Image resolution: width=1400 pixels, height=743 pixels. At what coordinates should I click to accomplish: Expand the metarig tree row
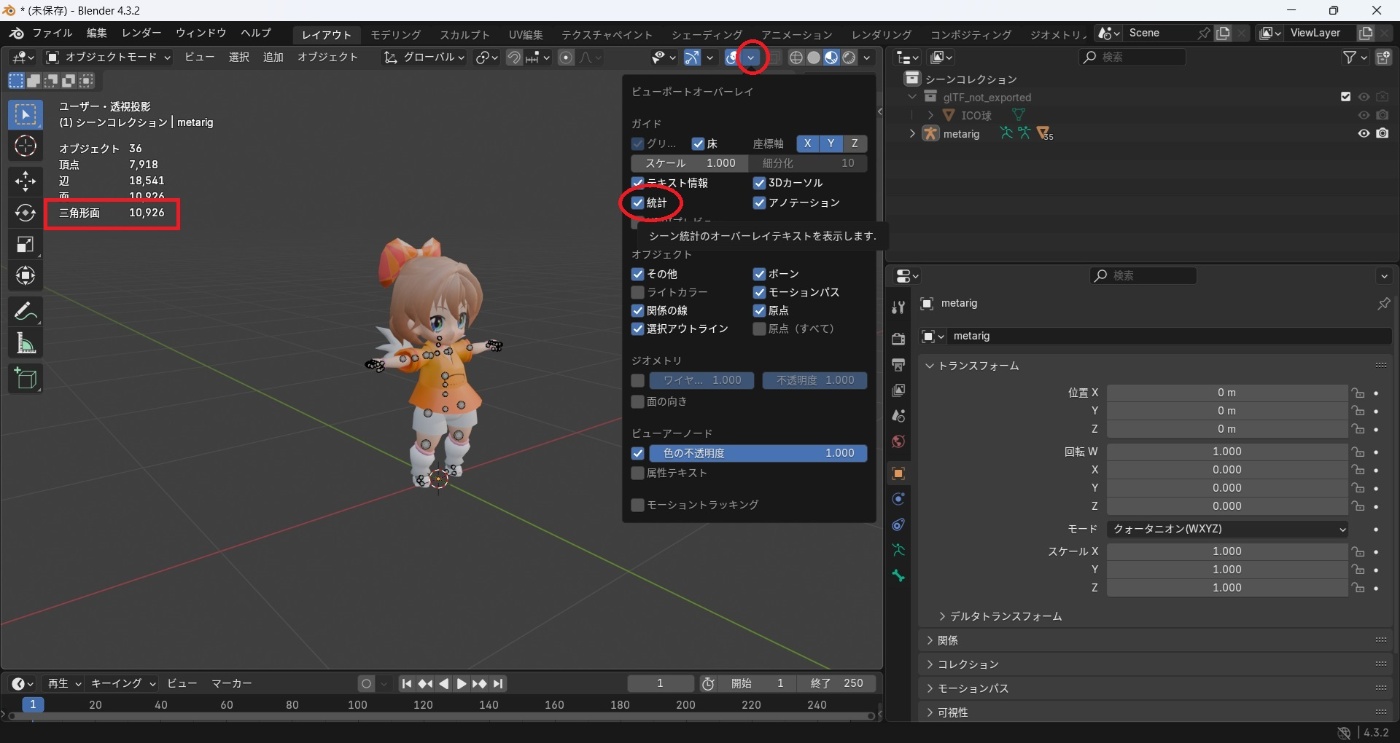(x=912, y=134)
